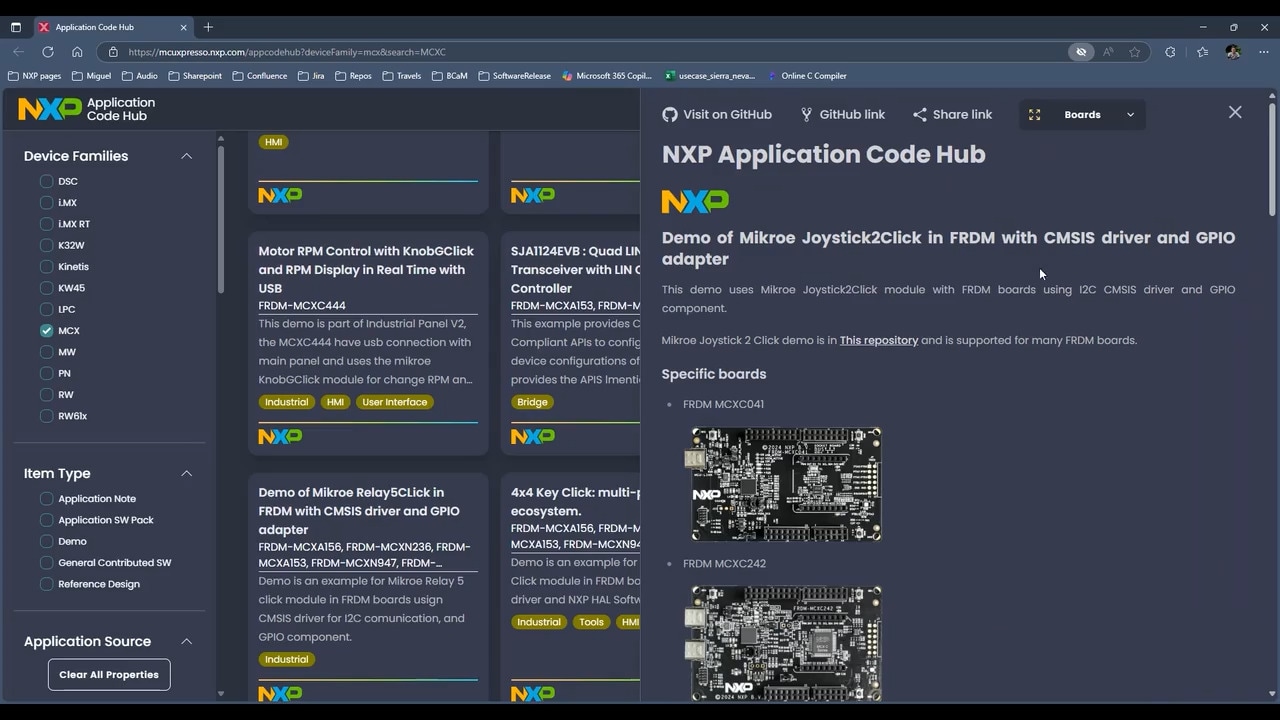Open the Jira bookmark folder

point(311,76)
